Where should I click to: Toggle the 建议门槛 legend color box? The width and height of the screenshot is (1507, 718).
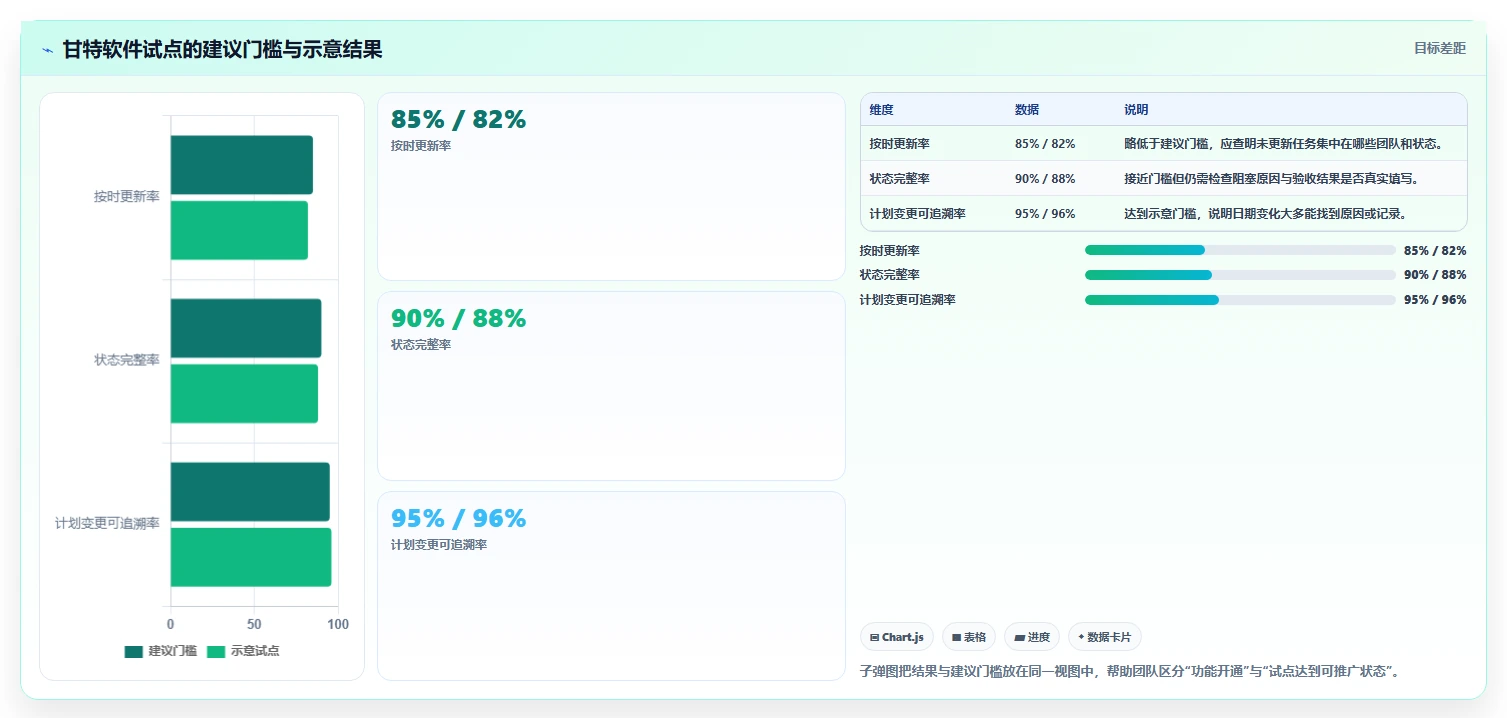click(134, 651)
